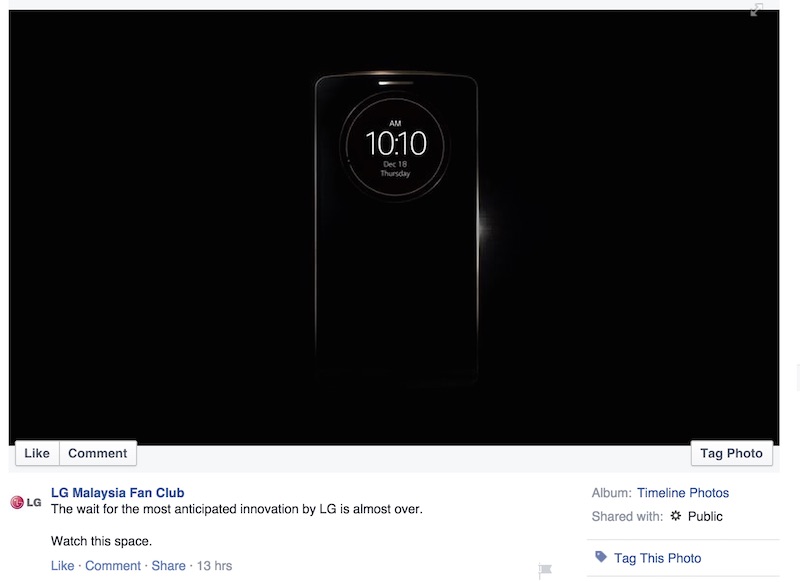Click the 10:10 clock circle in the photo
The image size is (800, 582).
pos(395,146)
